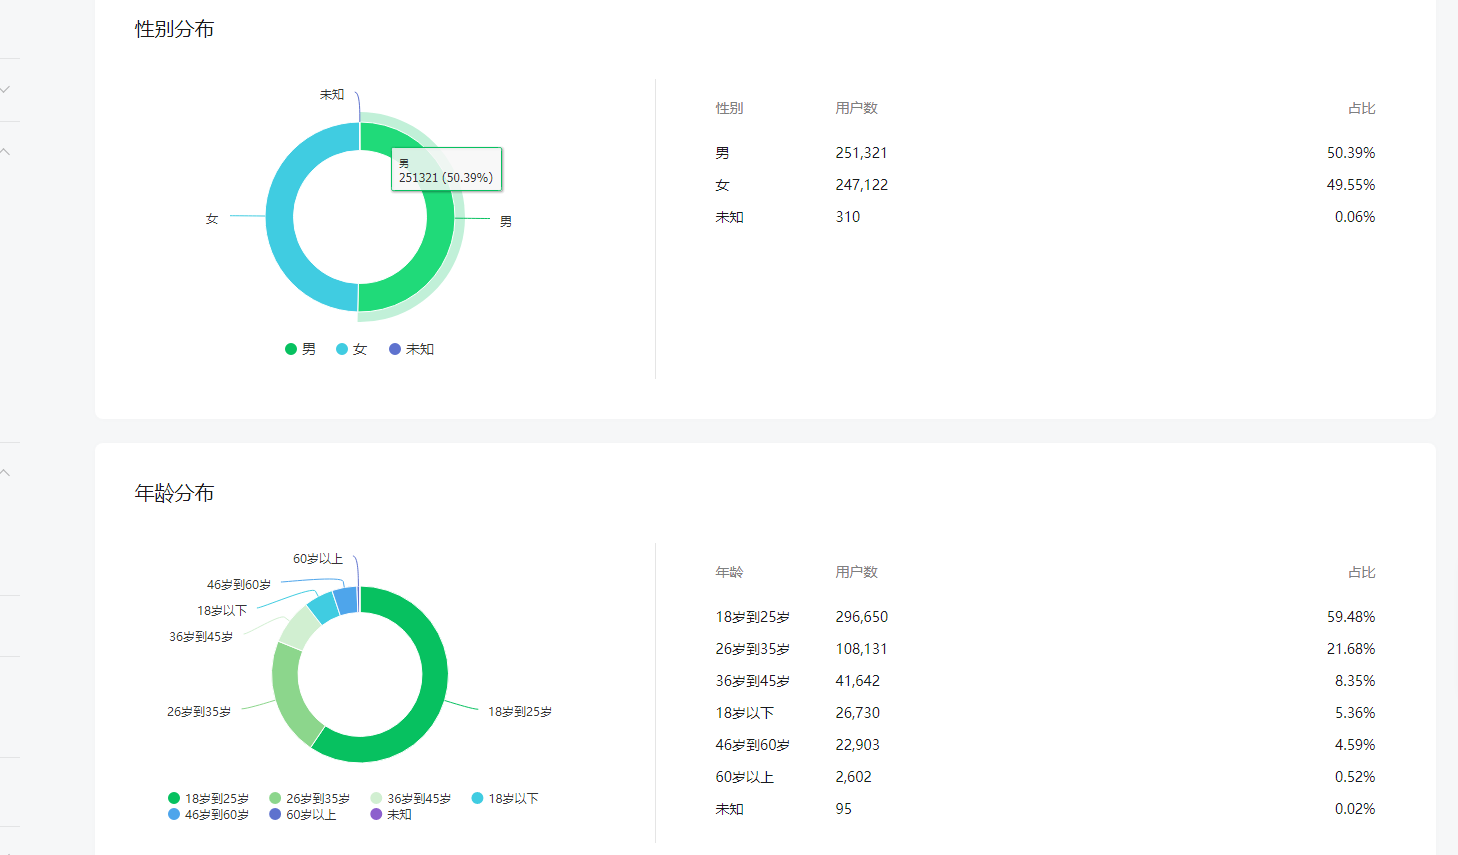Screen dimensions: 1458x855
Task: Click the 0.02% percentage cell
Action: (x=1355, y=809)
